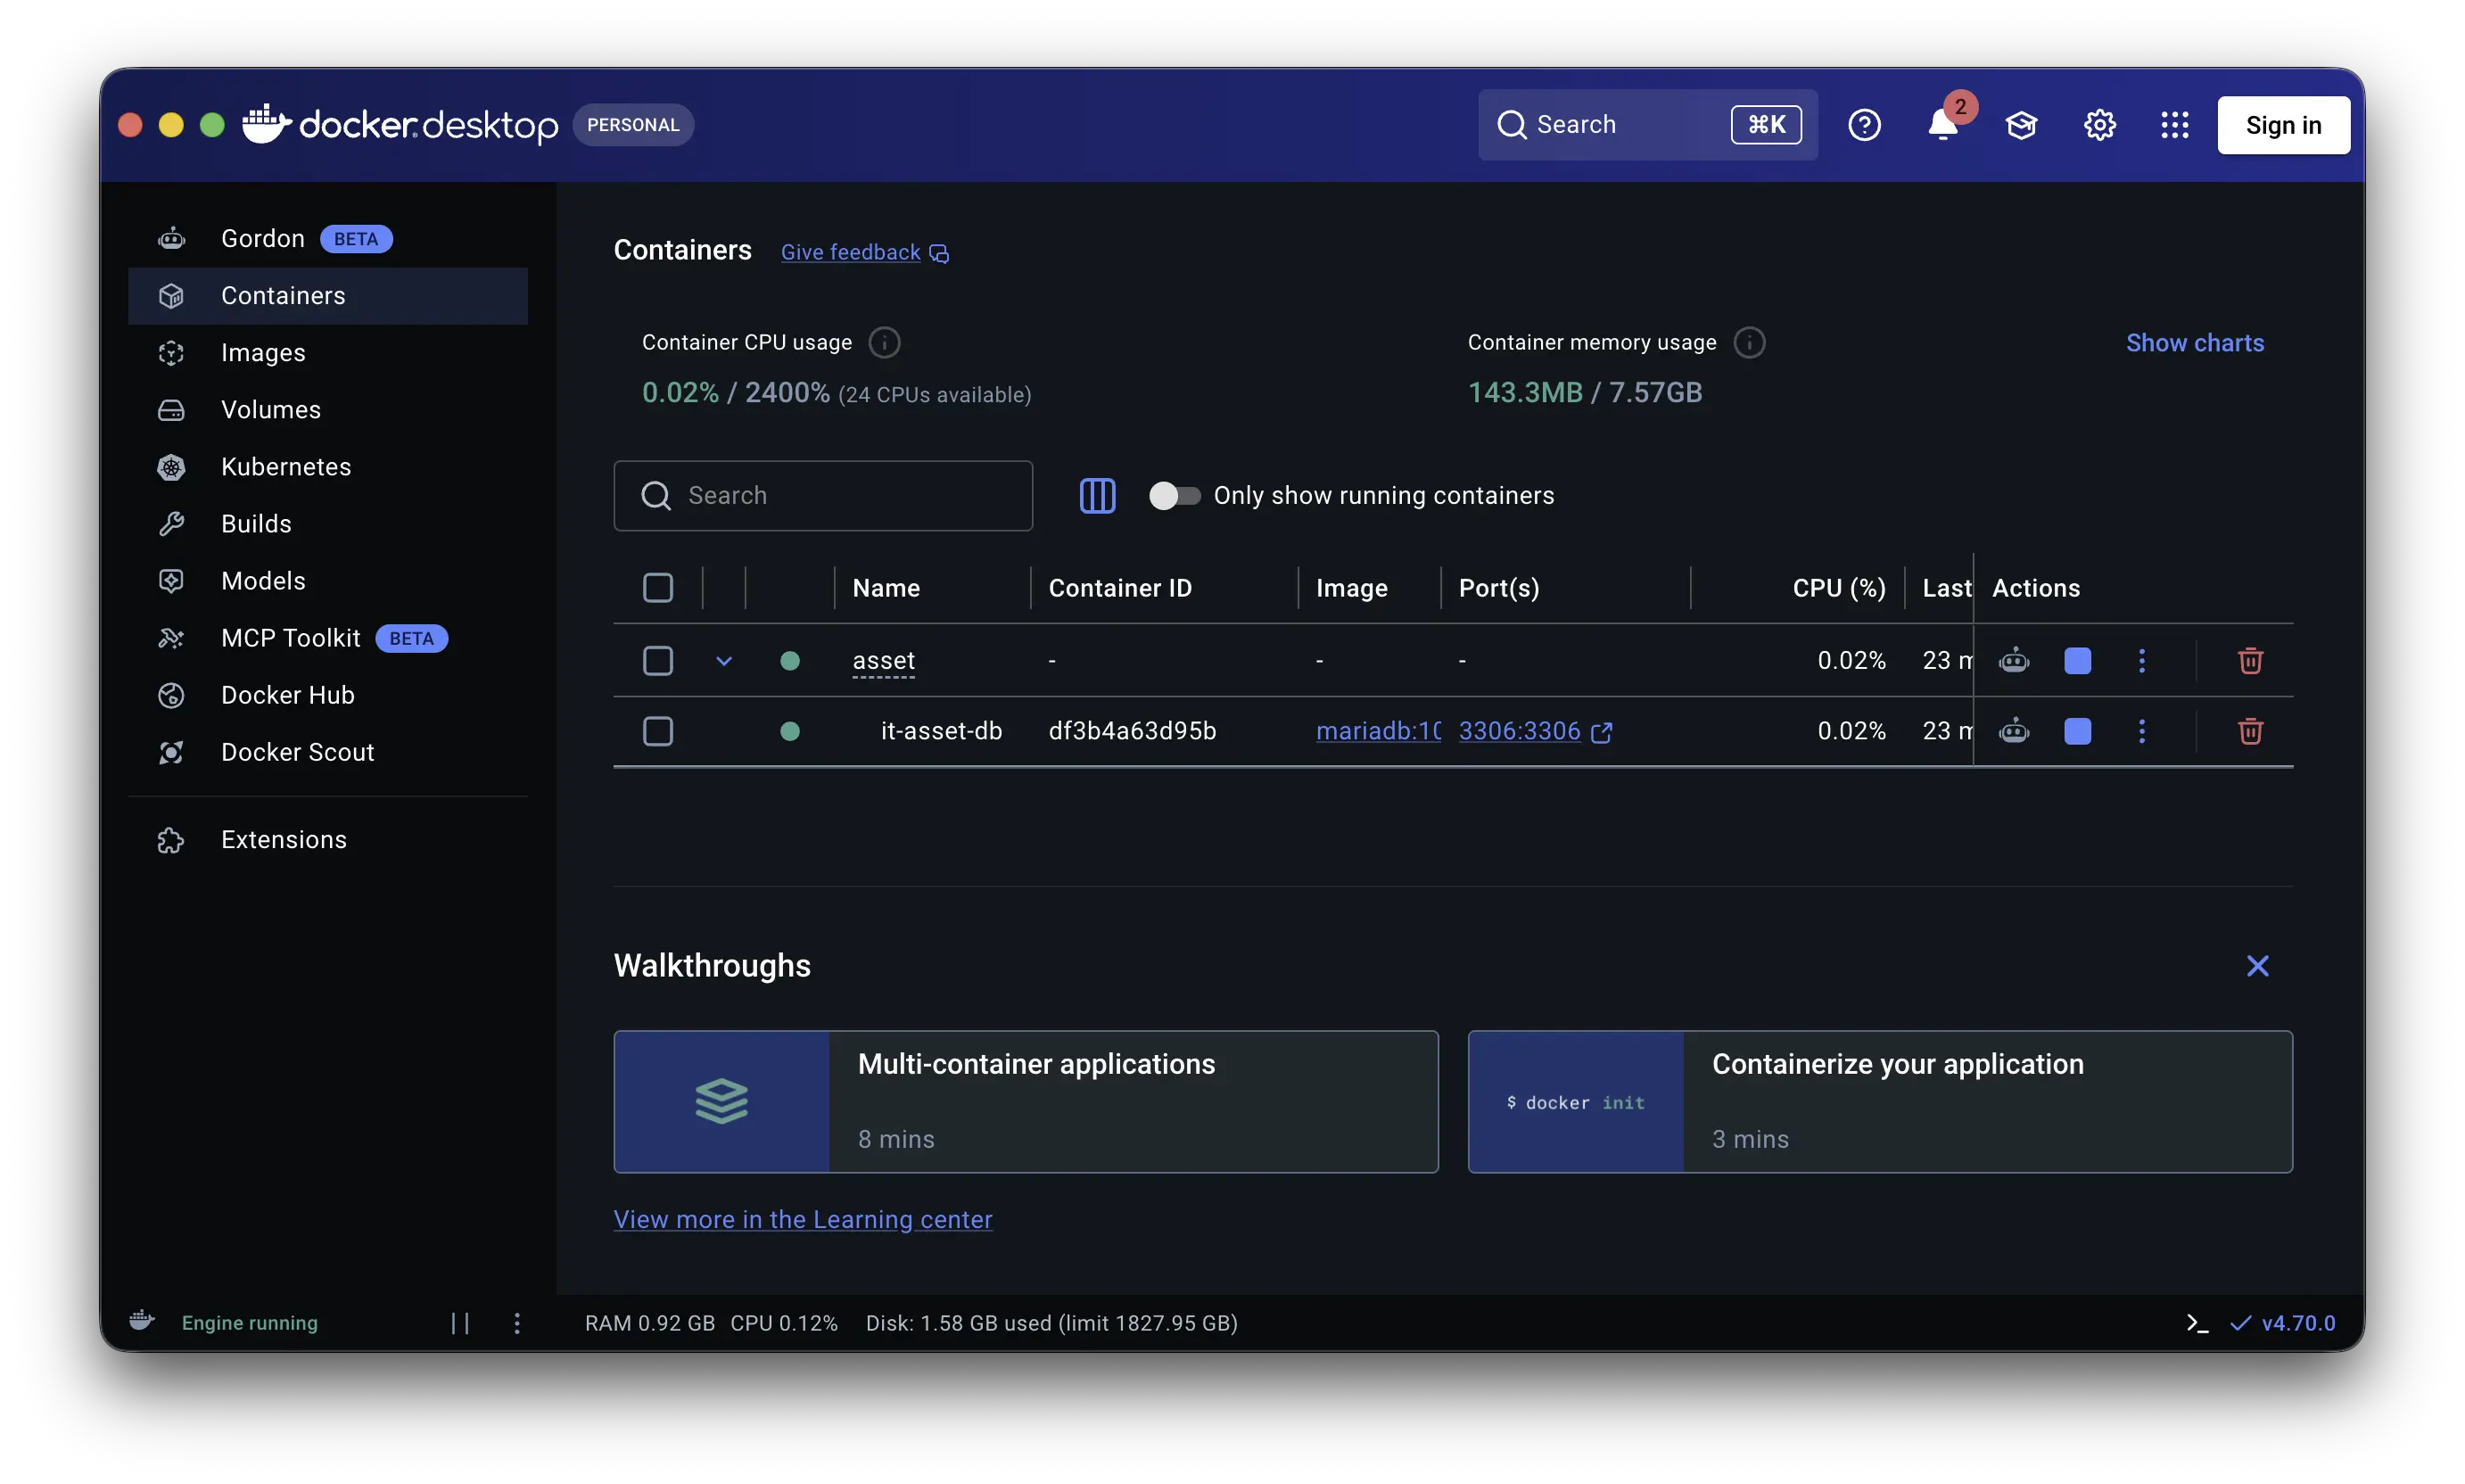Screen dimensions: 2465x1484
Task: Open the Volumes section
Action: (x=270, y=409)
